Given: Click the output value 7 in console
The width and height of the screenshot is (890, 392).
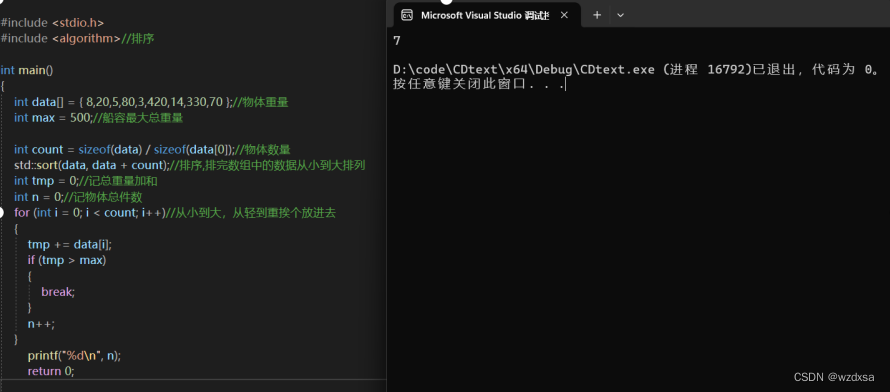Looking at the screenshot, I should pyautogui.click(x=397, y=40).
